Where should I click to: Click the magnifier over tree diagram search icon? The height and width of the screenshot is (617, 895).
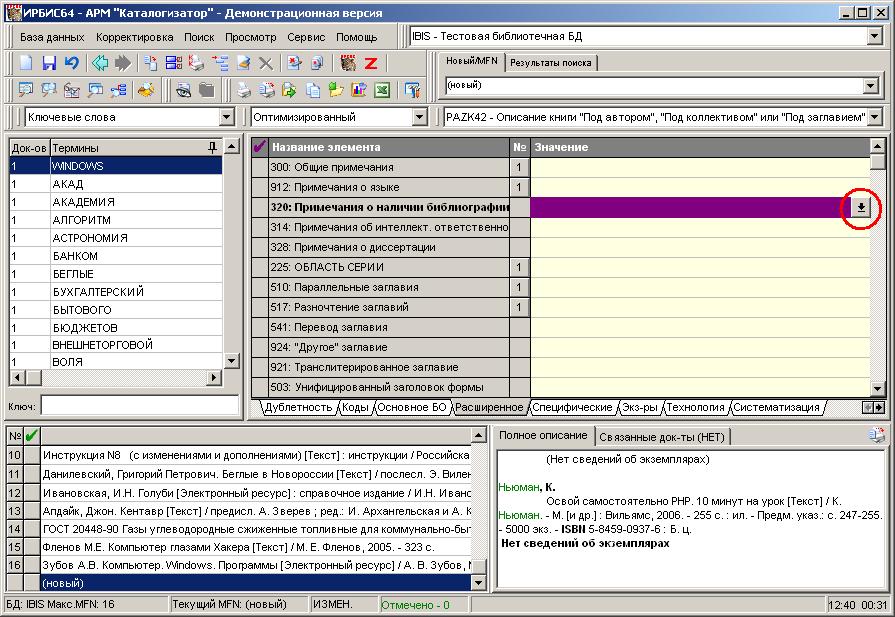[x=118, y=90]
